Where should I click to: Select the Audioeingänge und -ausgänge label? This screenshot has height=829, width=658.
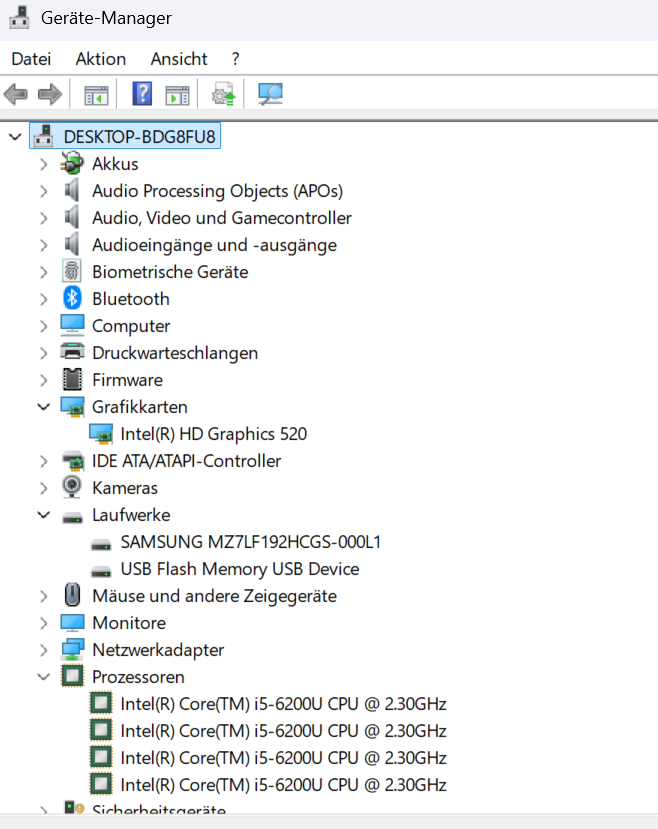(214, 245)
